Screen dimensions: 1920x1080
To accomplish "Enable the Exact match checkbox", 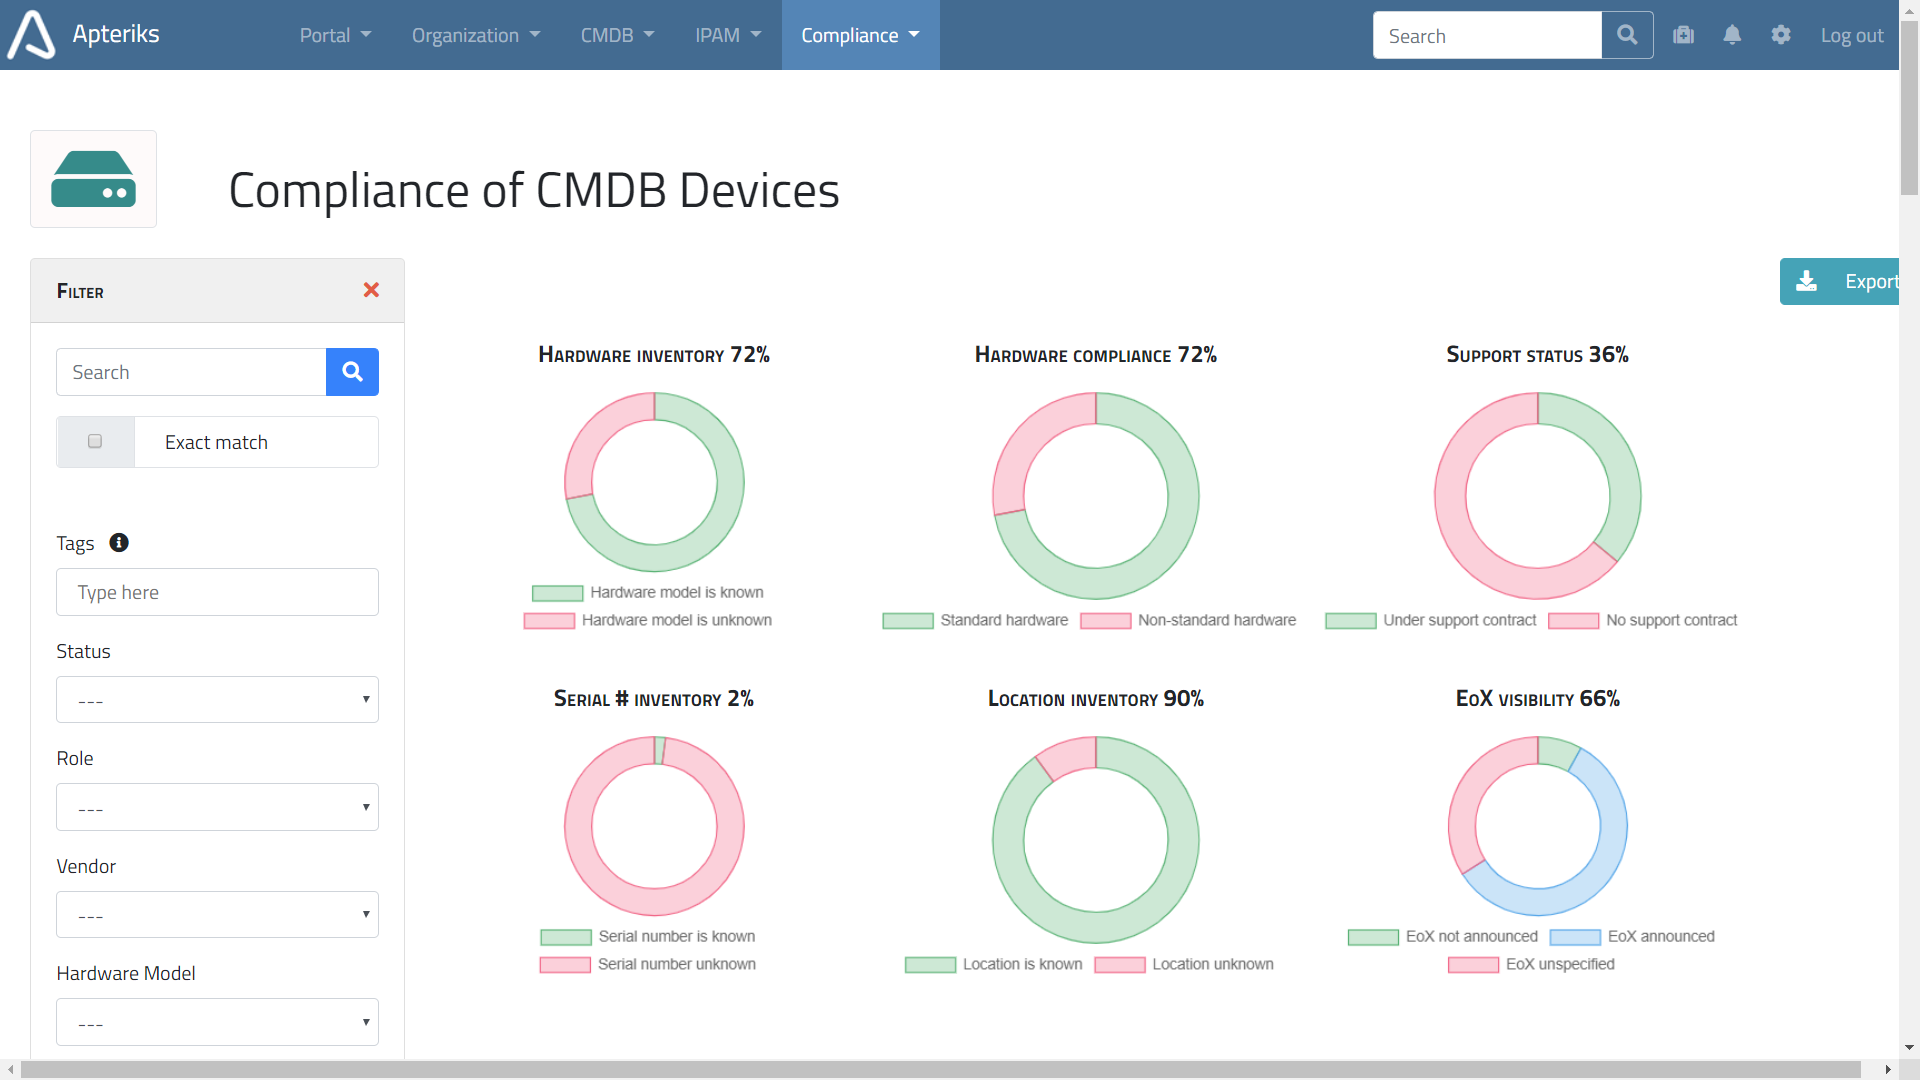I will point(95,441).
